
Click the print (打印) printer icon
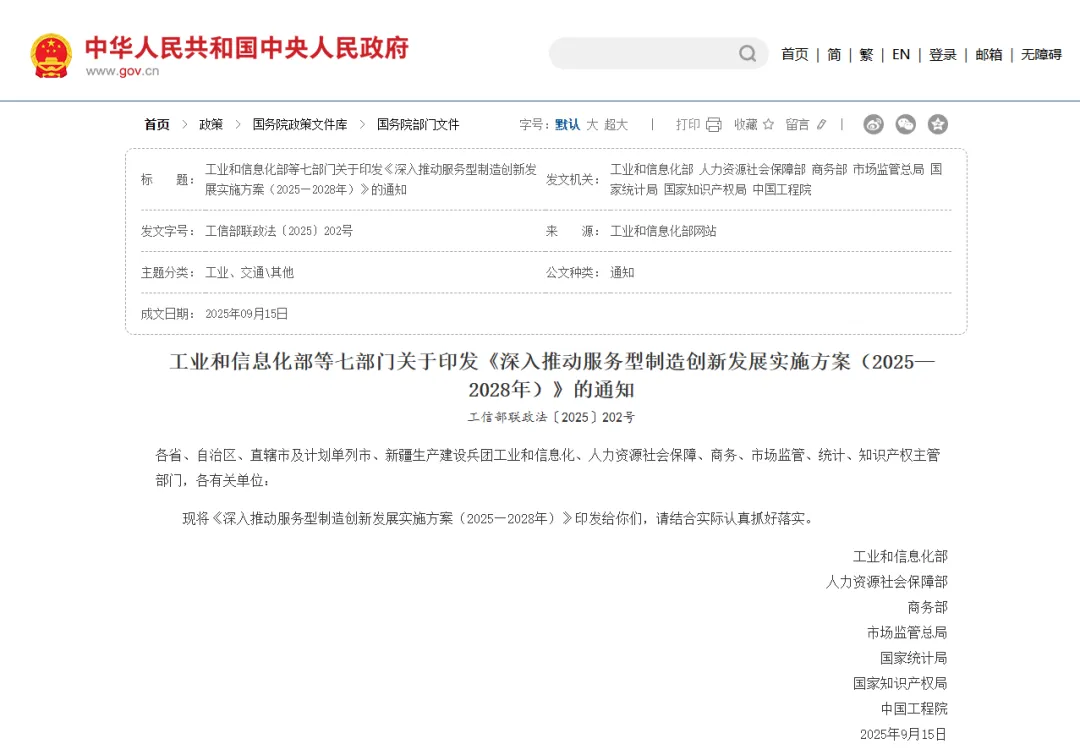pos(713,125)
